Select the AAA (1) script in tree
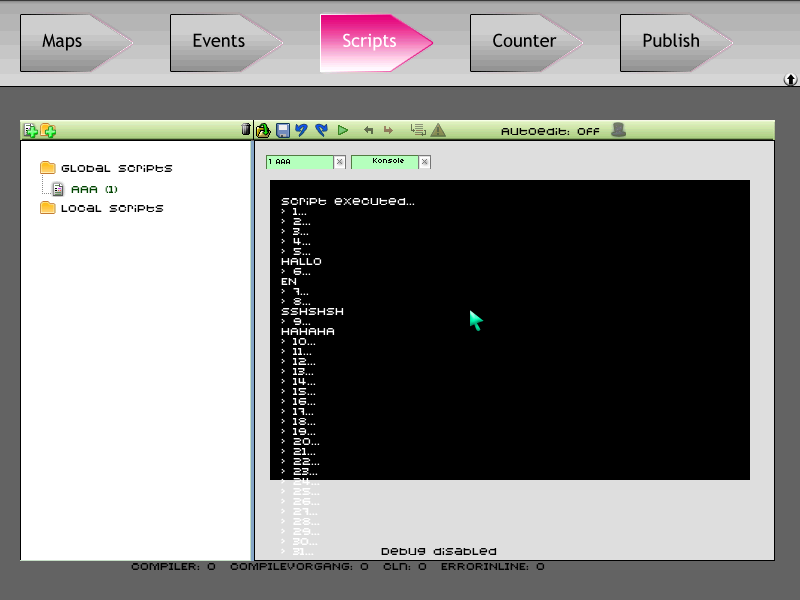This screenshot has width=800, height=600. point(94,189)
